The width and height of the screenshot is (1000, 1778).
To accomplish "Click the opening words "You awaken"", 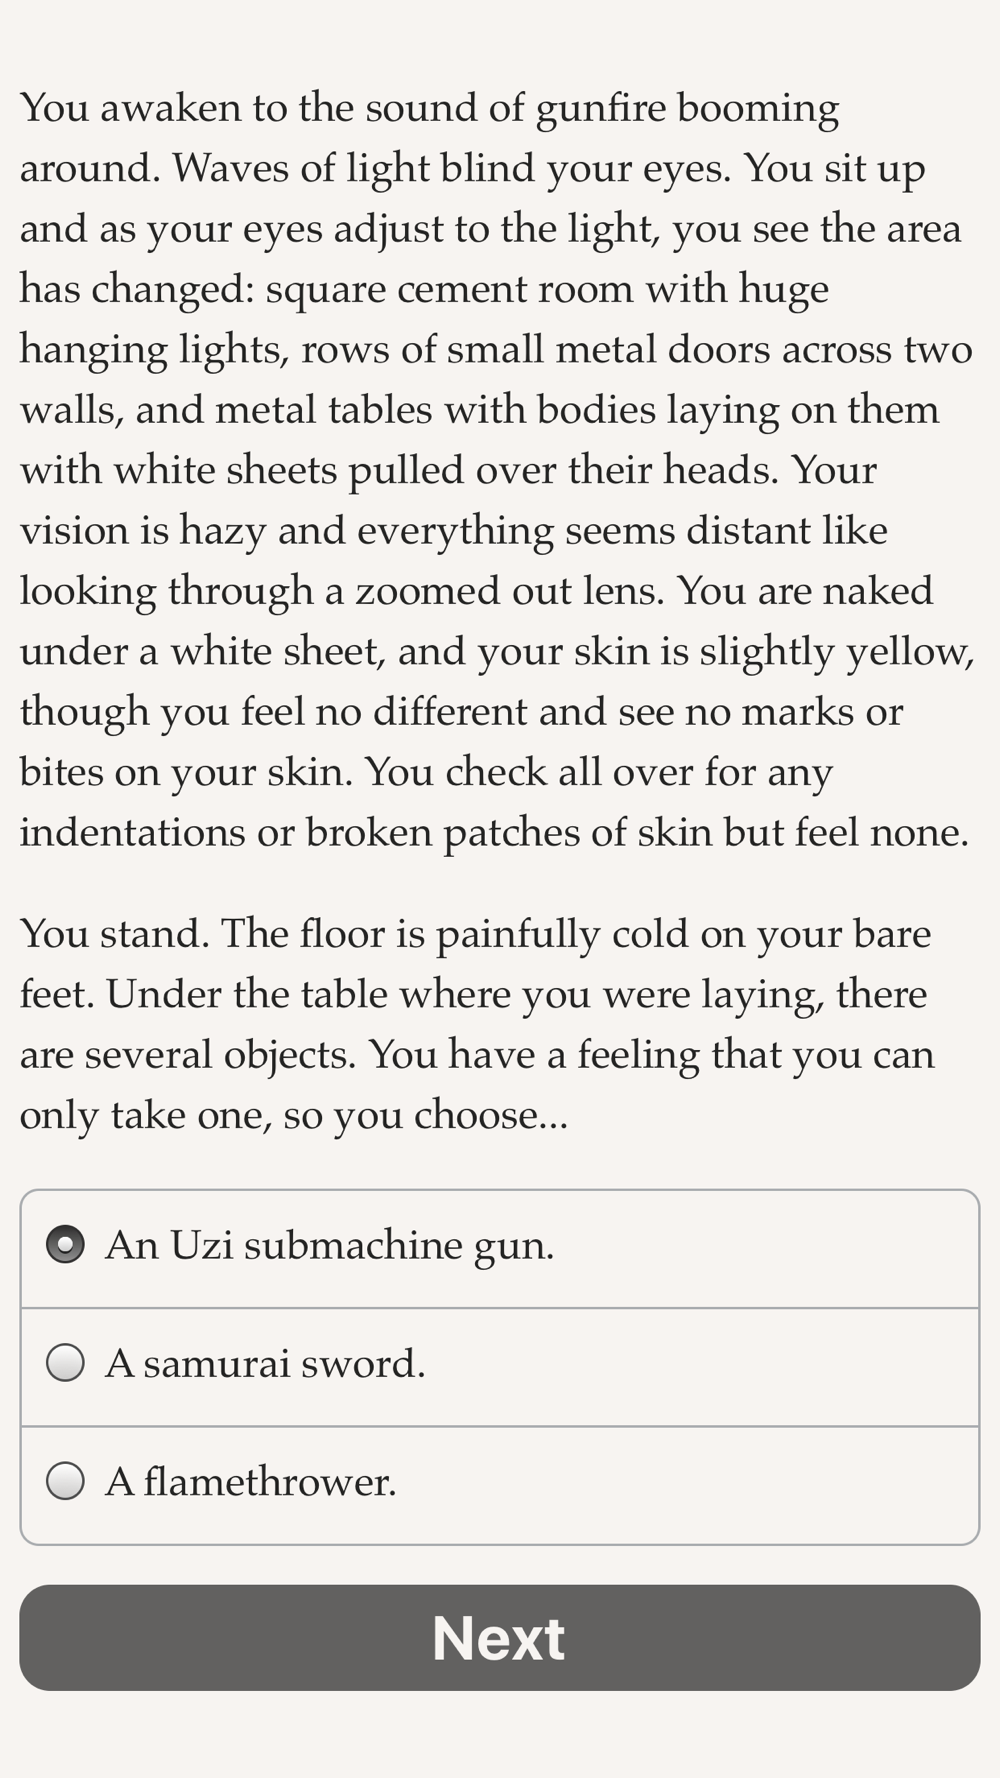I will [x=128, y=108].
